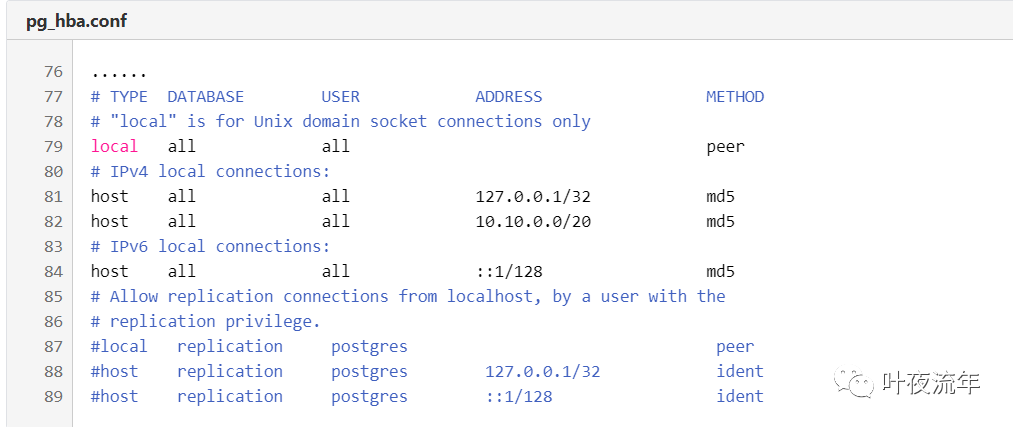
Task: Click 'md5' on the 10.10.0.0/20 line
Action: click(x=720, y=222)
